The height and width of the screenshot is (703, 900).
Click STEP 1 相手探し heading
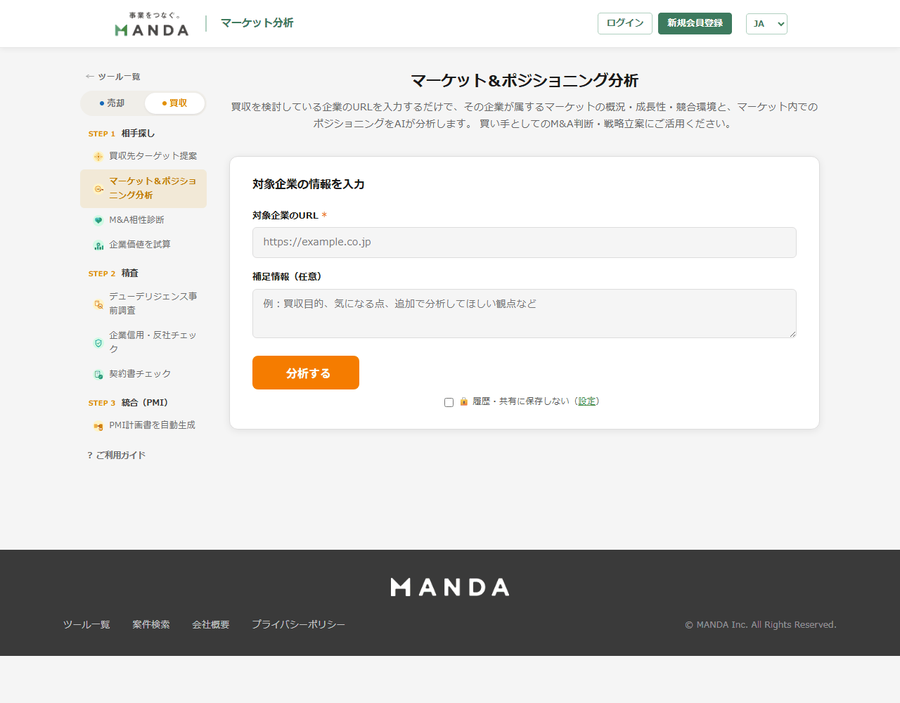coord(122,133)
